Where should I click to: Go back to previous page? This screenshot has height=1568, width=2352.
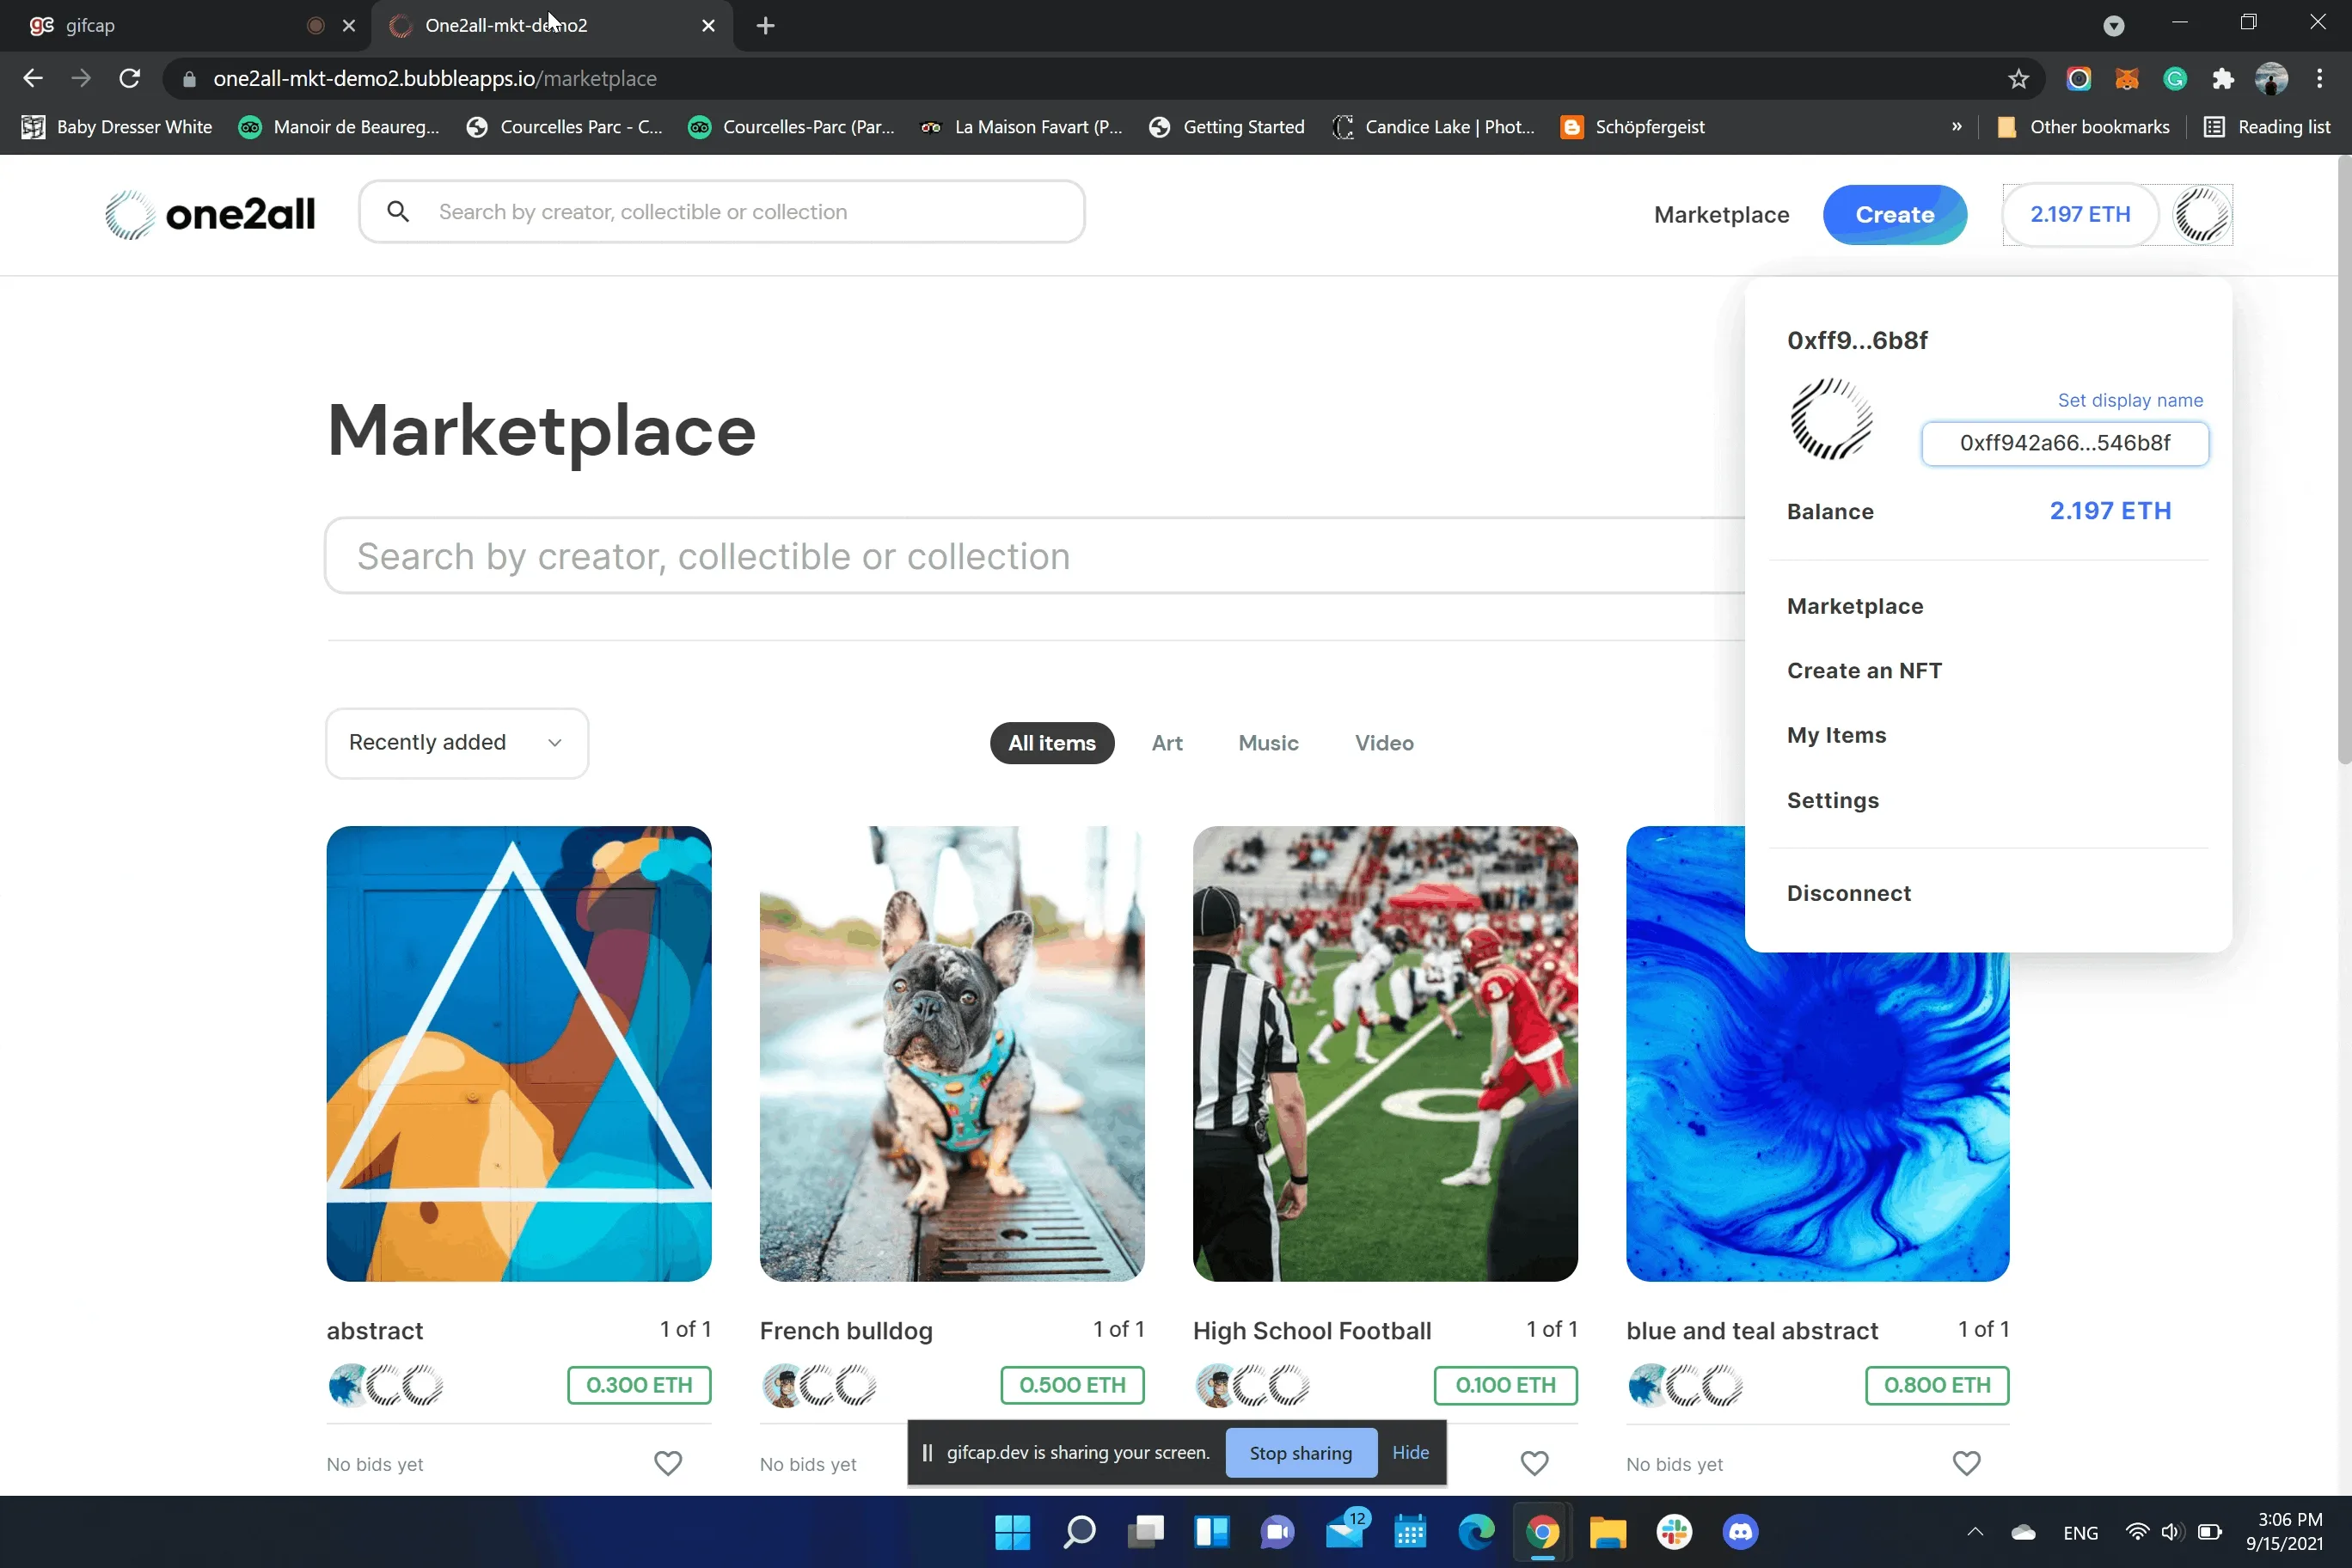click(x=33, y=79)
